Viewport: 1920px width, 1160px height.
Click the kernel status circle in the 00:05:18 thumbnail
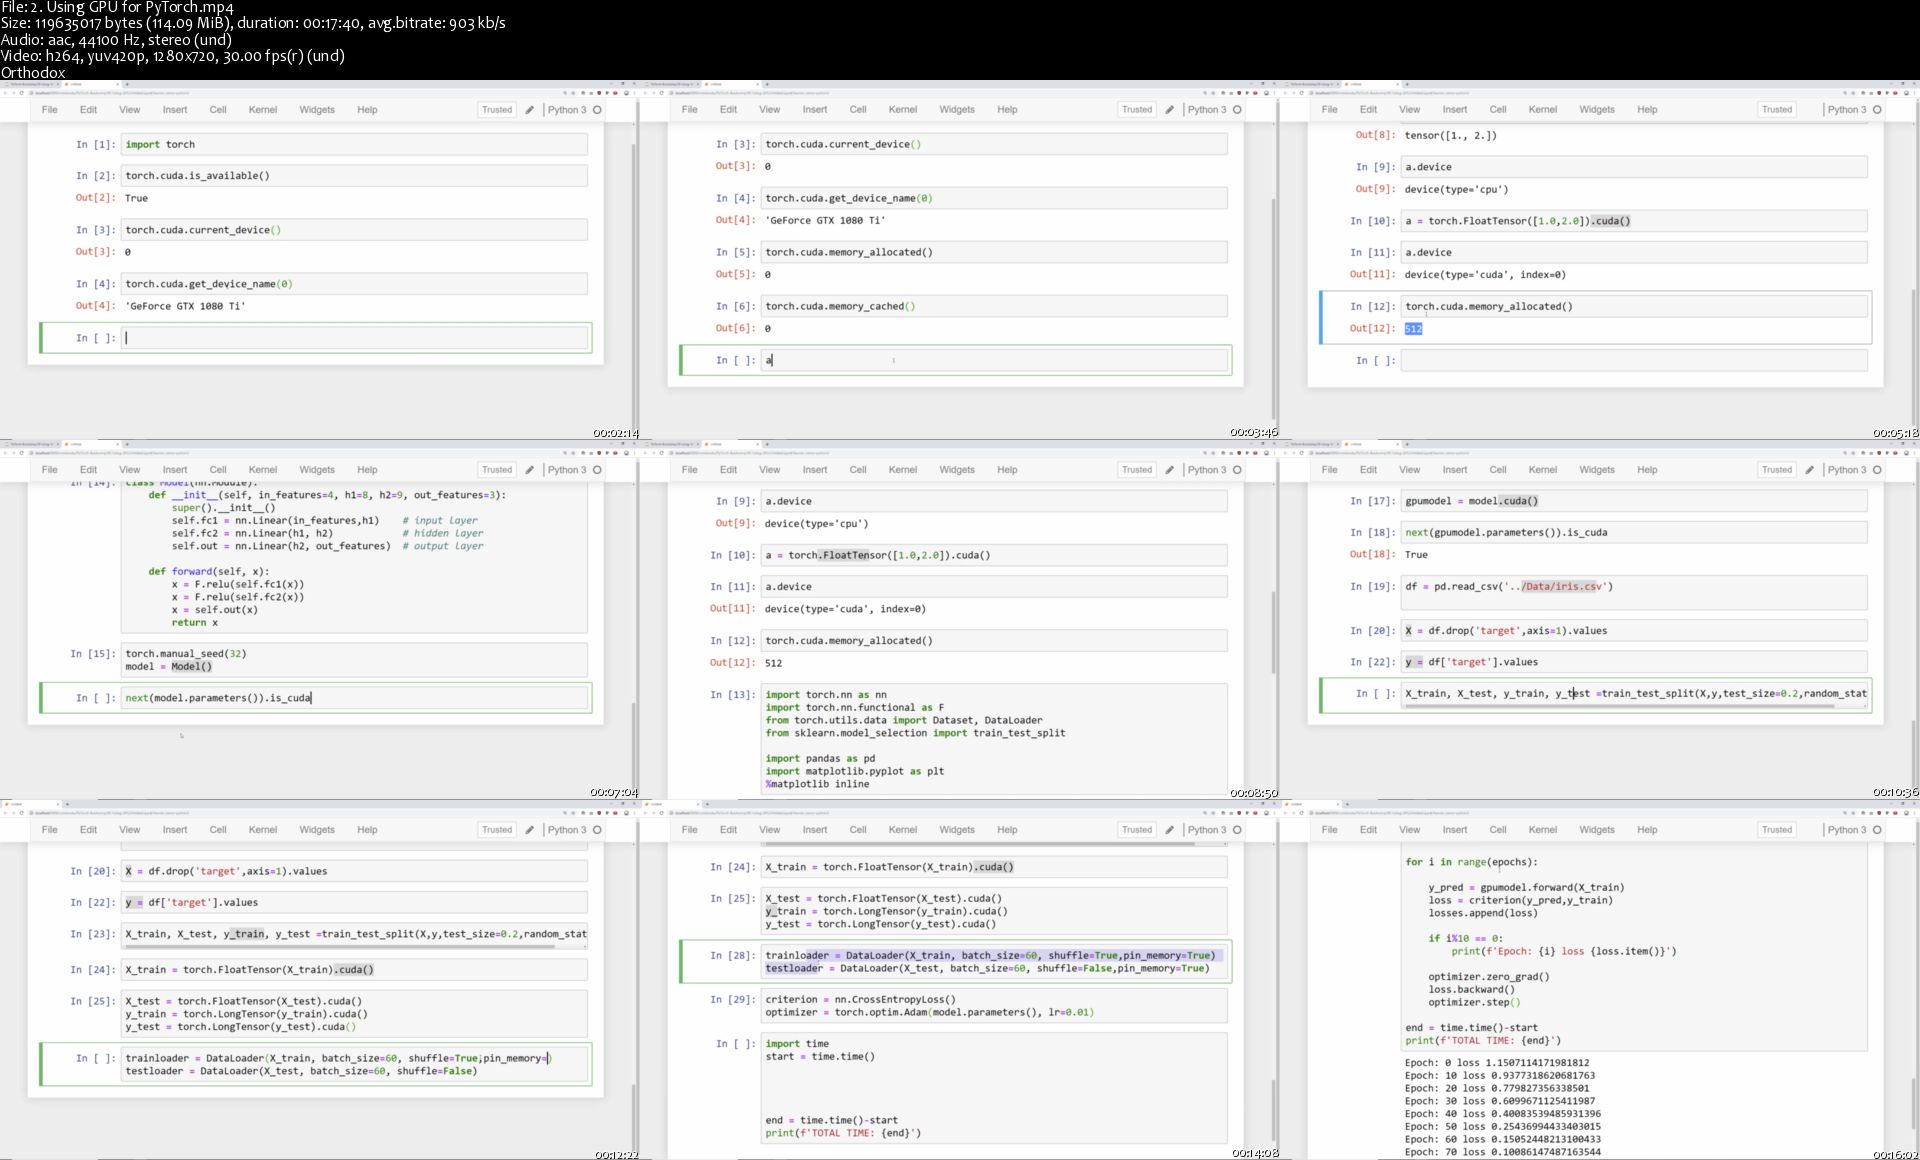[1877, 110]
